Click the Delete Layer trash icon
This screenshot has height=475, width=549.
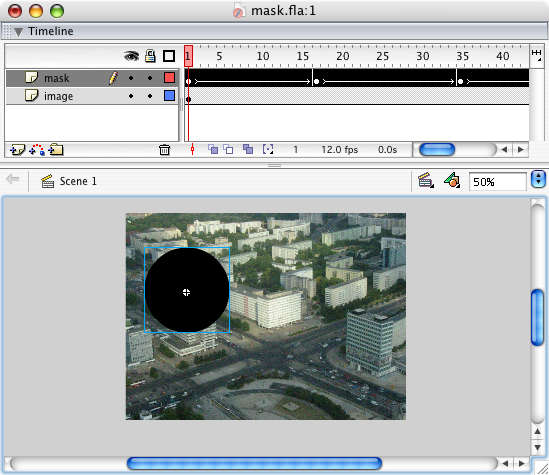164,150
